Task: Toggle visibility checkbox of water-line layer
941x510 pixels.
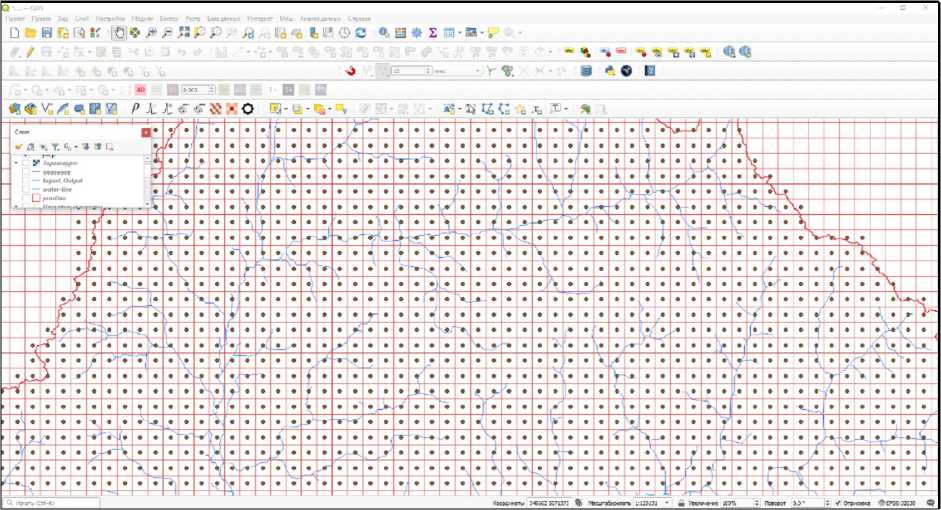Action: tap(25, 190)
